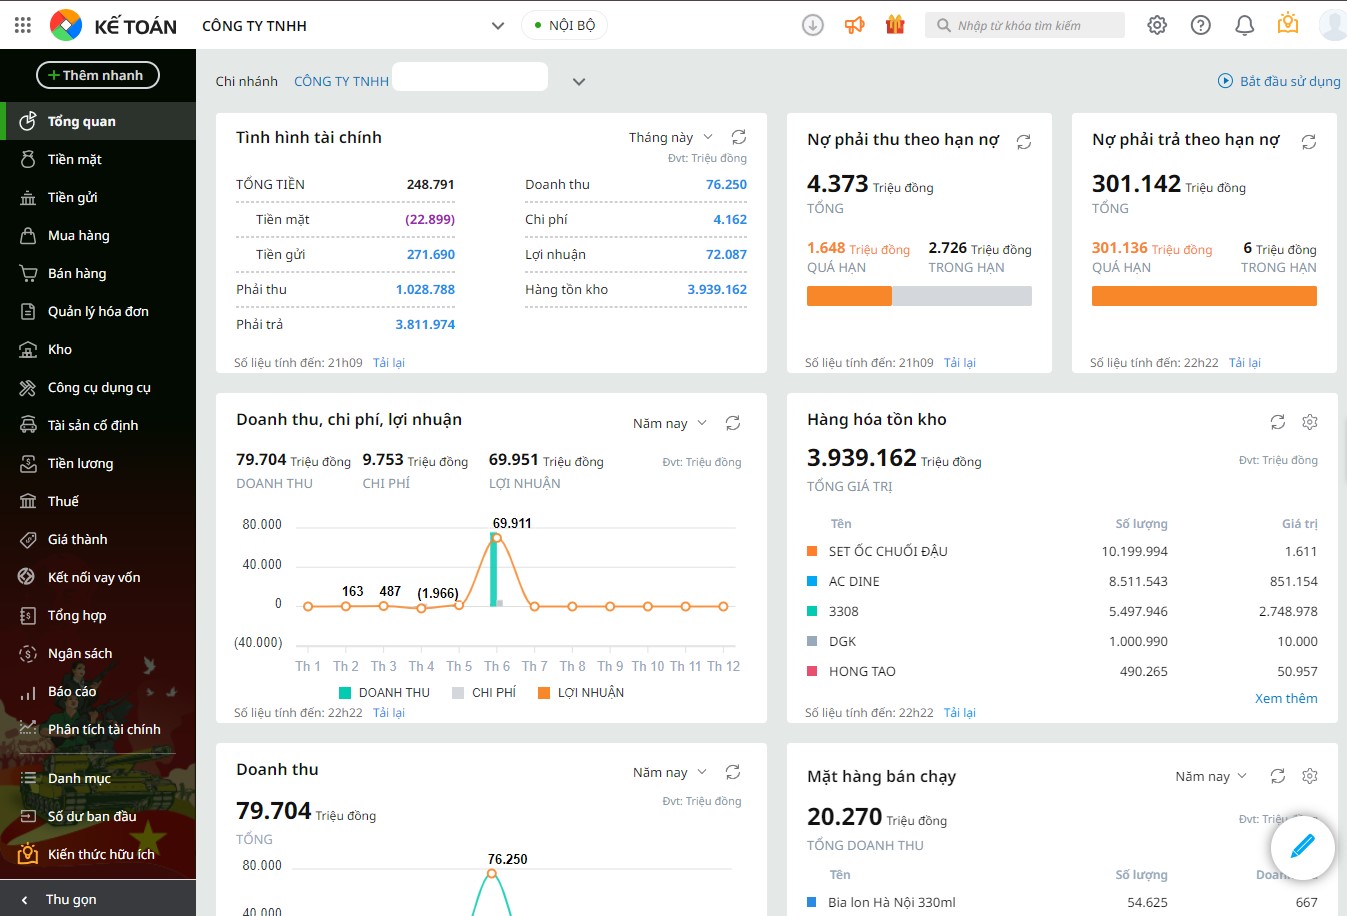Open the gift box icon

[x=895, y=25]
